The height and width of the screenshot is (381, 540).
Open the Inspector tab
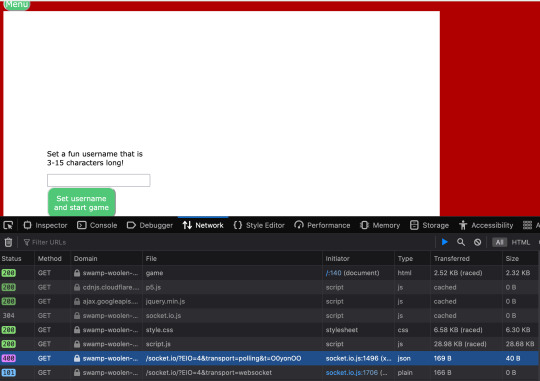pos(45,225)
